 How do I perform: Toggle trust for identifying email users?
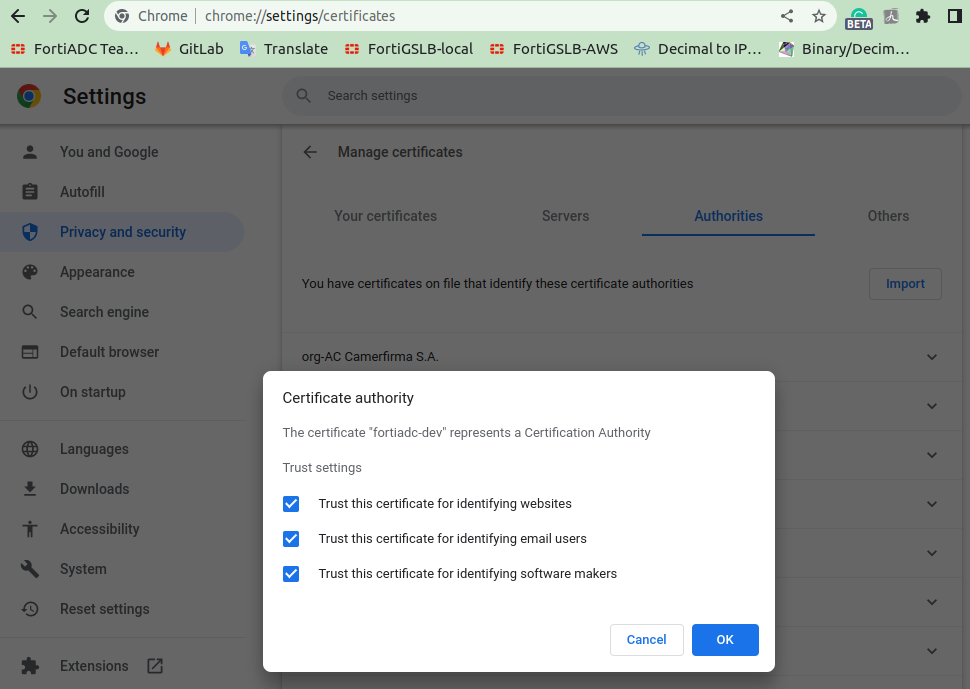[x=291, y=539]
